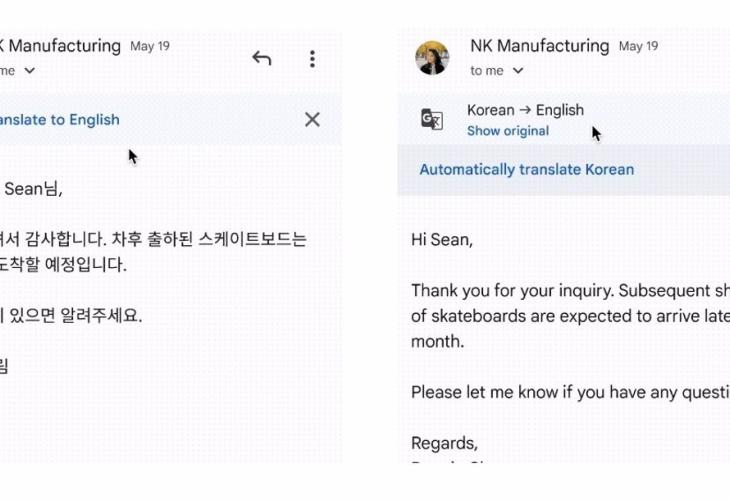Select "Automatically translate Korean"
Image resolution: width=730 pixels, height=500 pixels.
click(x=526, y=169)
